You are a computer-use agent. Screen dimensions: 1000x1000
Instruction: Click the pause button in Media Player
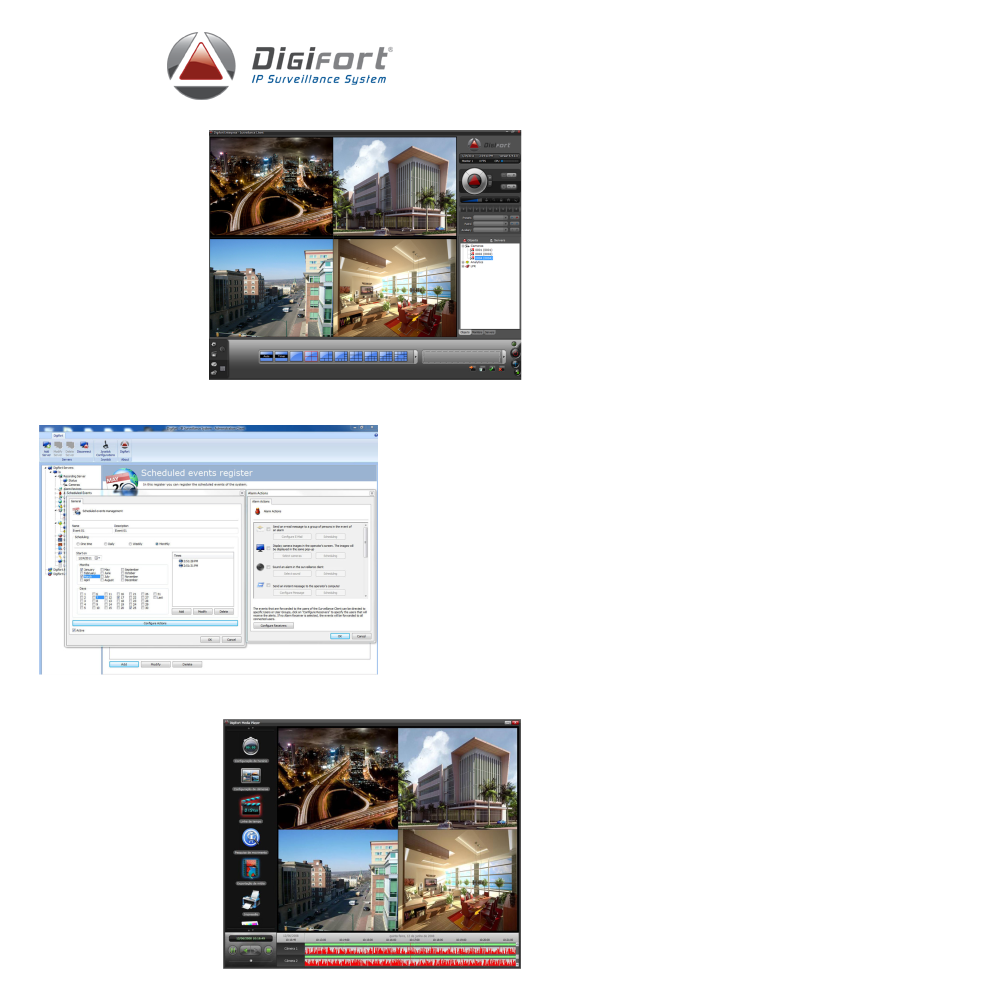pyautogui.click(x=232, y=950)
